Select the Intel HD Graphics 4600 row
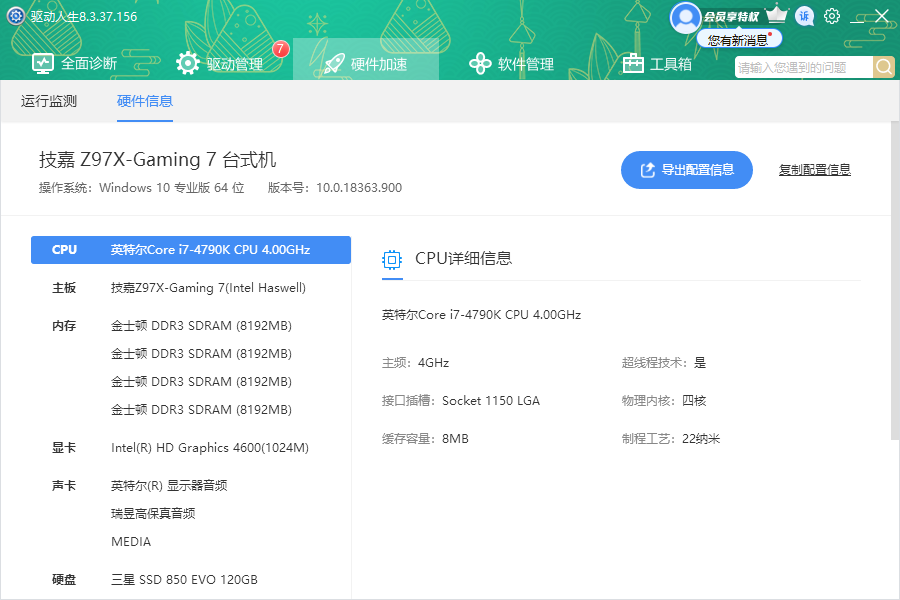 pyautogui.click(x=191, y=447)
